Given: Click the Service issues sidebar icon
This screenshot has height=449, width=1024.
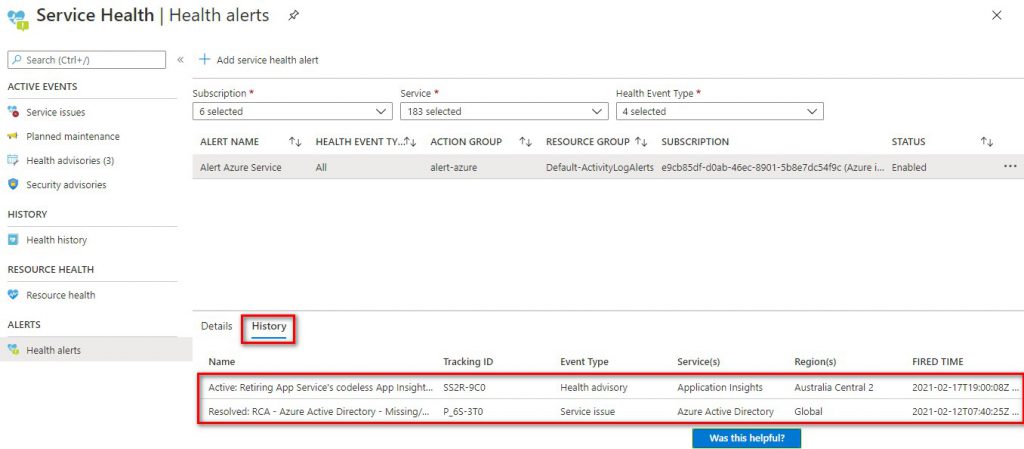Looking at the screenshot, I should [14, 113].
